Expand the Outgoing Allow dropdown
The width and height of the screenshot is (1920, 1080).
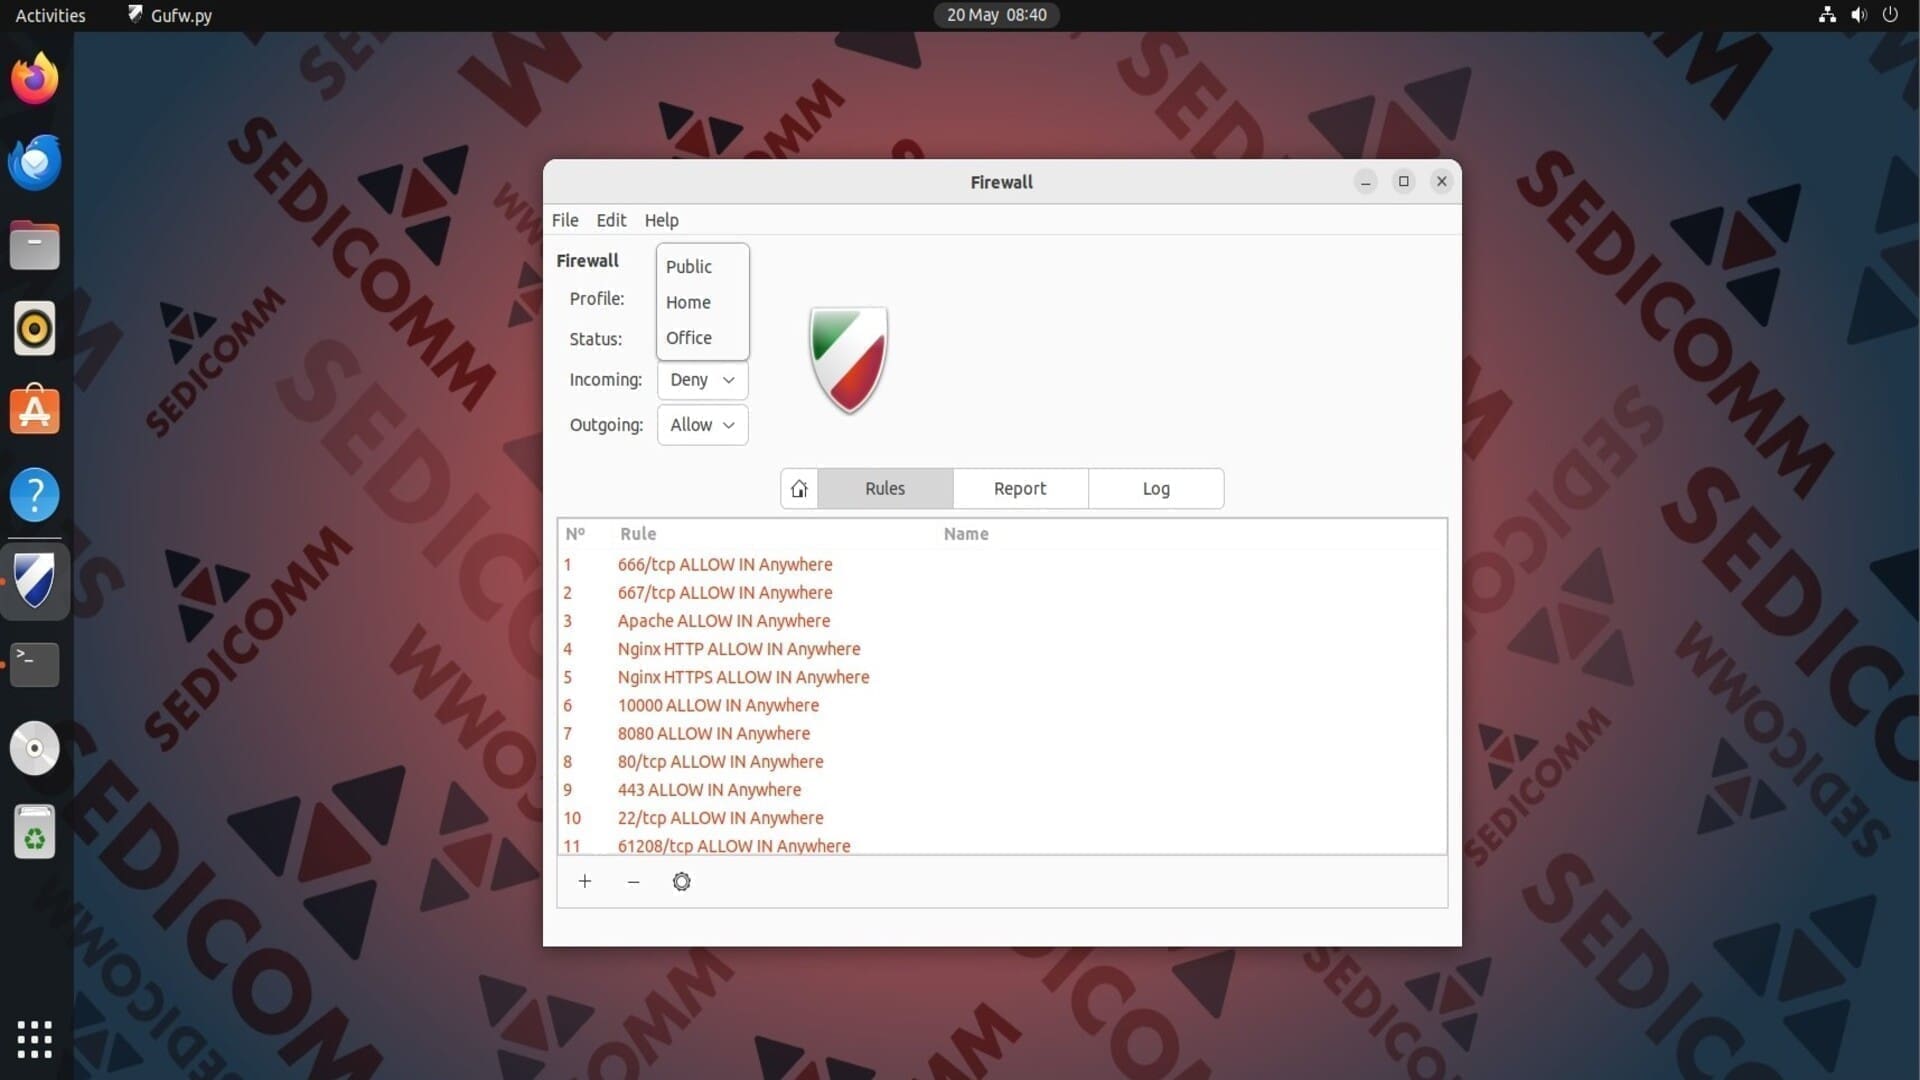tap(702, 425)
